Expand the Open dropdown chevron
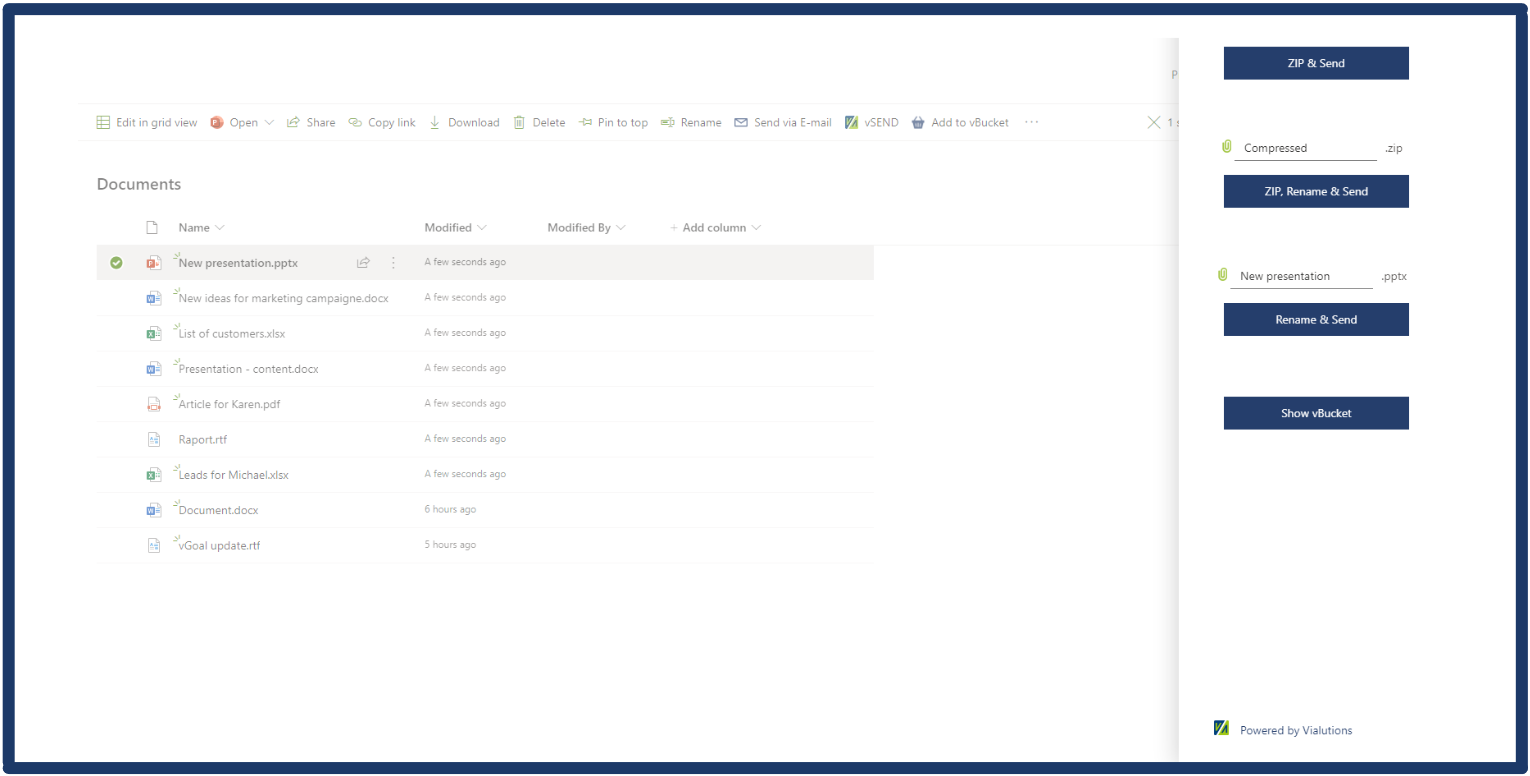This screenshot has width=1530, height=776. [269, 123]
